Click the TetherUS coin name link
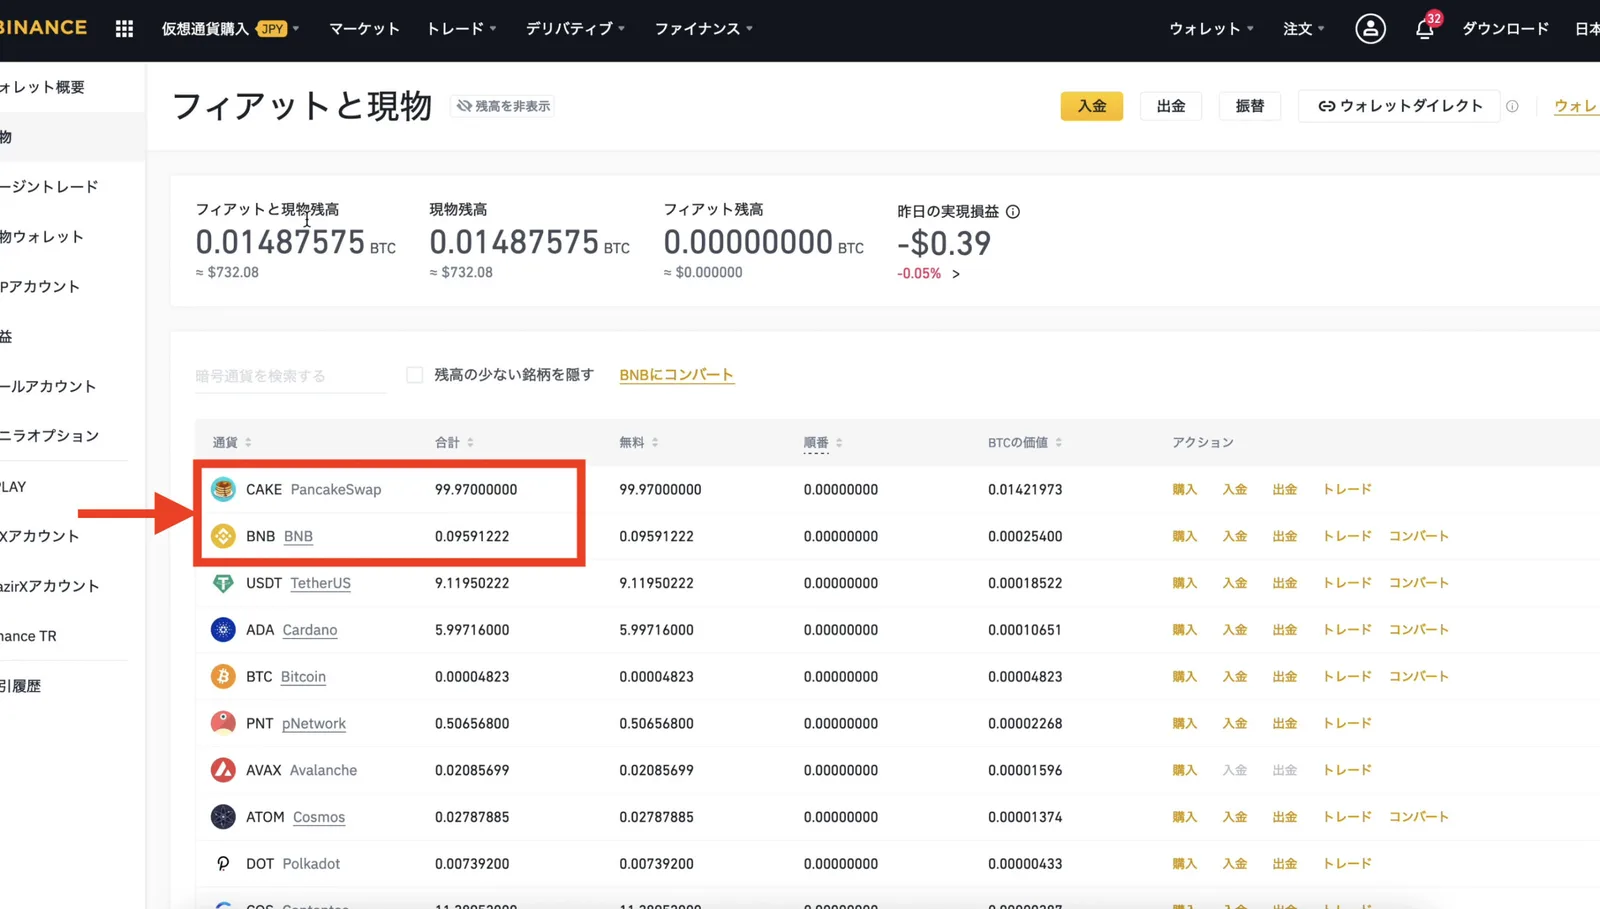Screen dimensions: 1600x909 click(x=320, y=583)
